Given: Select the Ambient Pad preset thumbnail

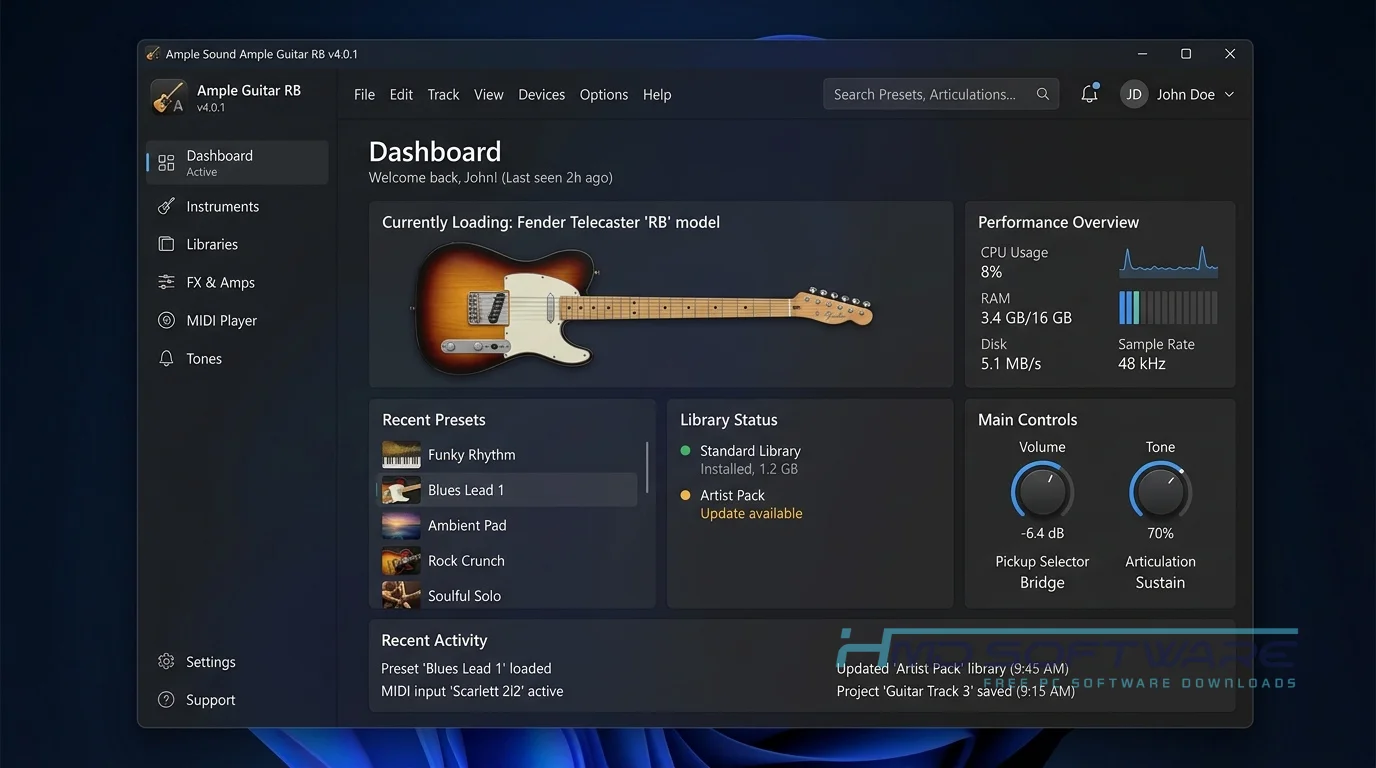Looking at the screenshot, I should pos(401,525).
